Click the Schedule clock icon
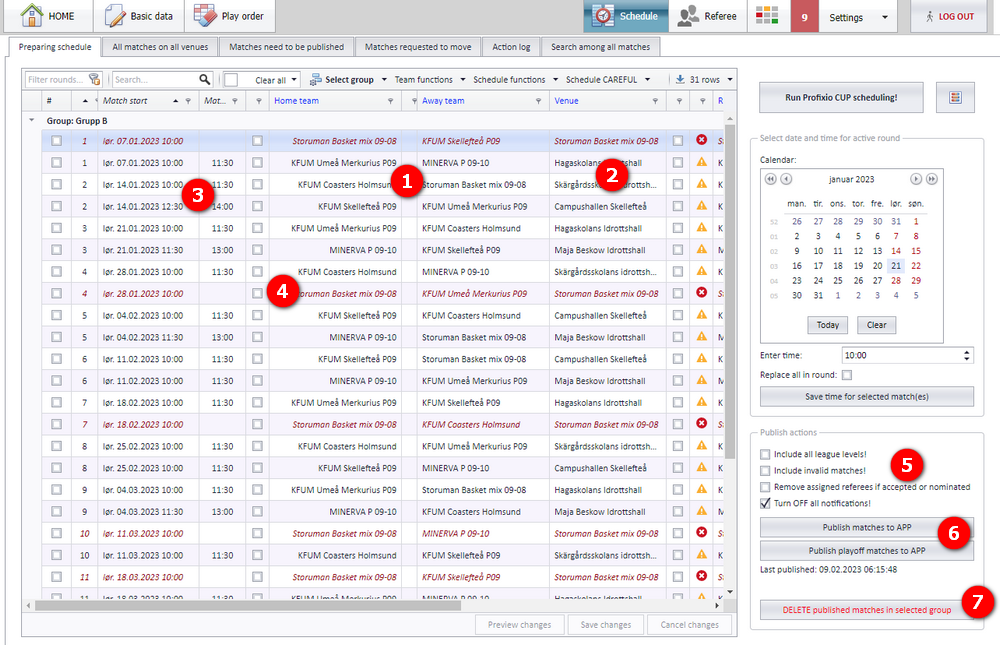The width and height of the screenshot is (1000, 645). coord(603,16)
